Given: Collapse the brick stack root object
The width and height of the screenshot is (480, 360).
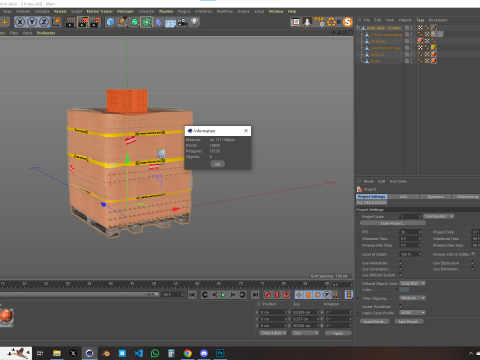Looking at the screenshot, I should coord(358,28).
